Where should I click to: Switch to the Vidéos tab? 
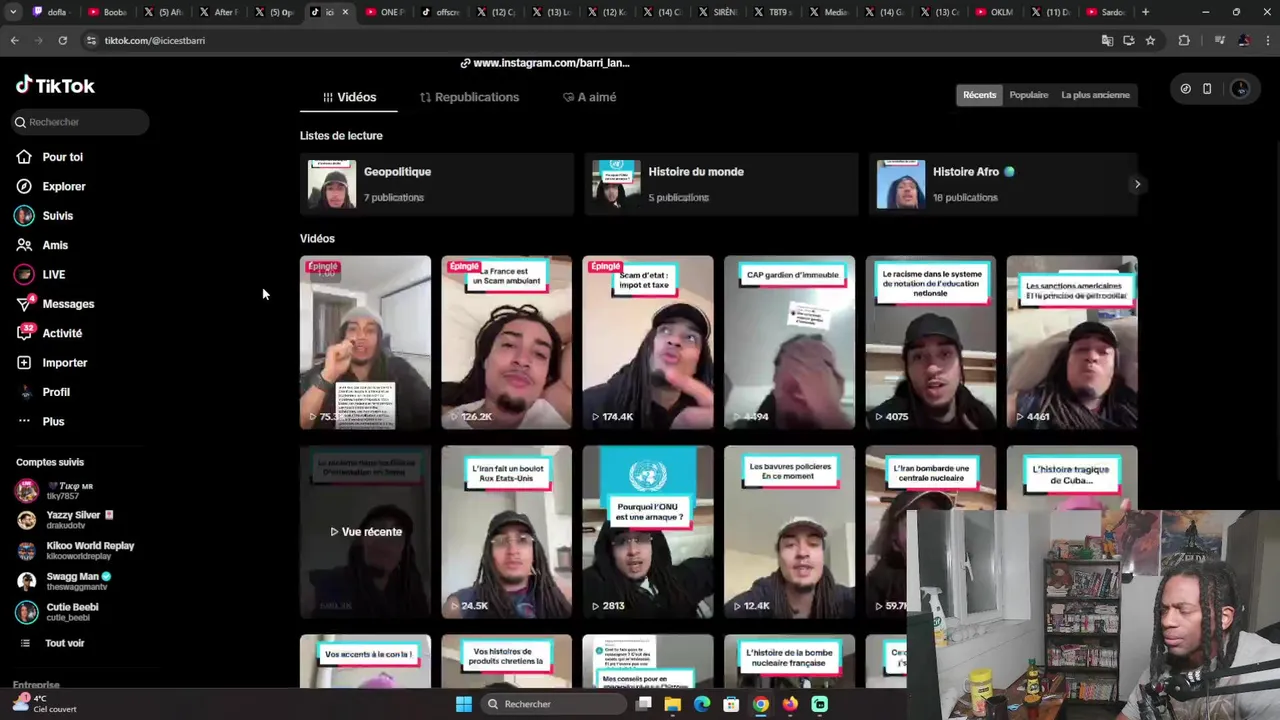coord(349,97)
